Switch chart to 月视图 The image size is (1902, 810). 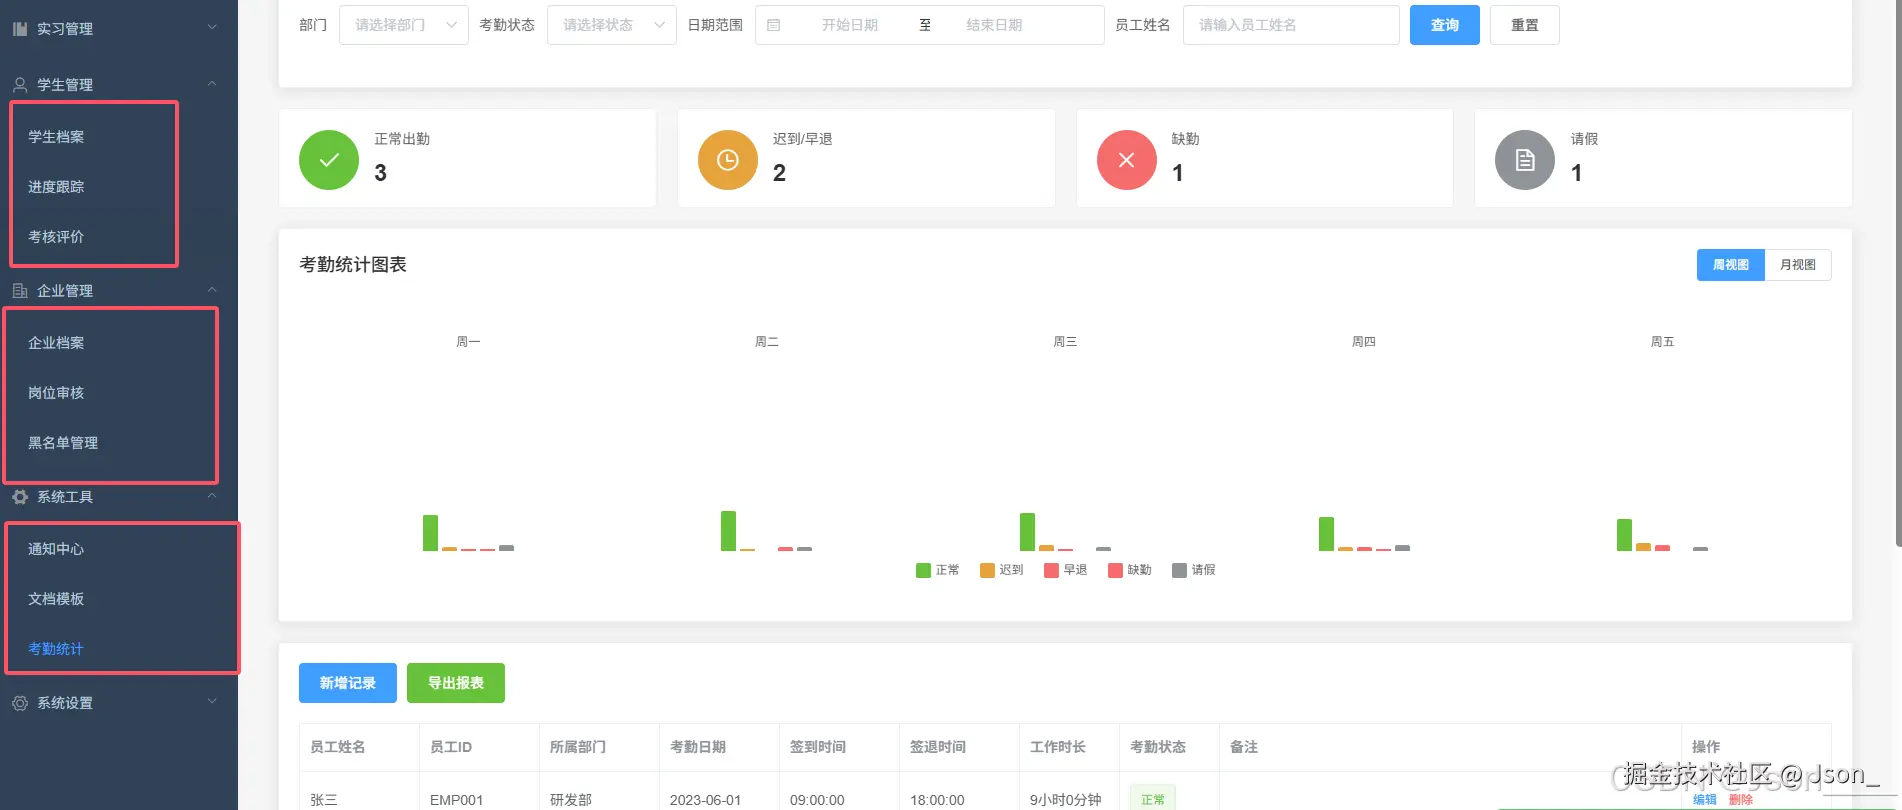(x=1798, y=265)
